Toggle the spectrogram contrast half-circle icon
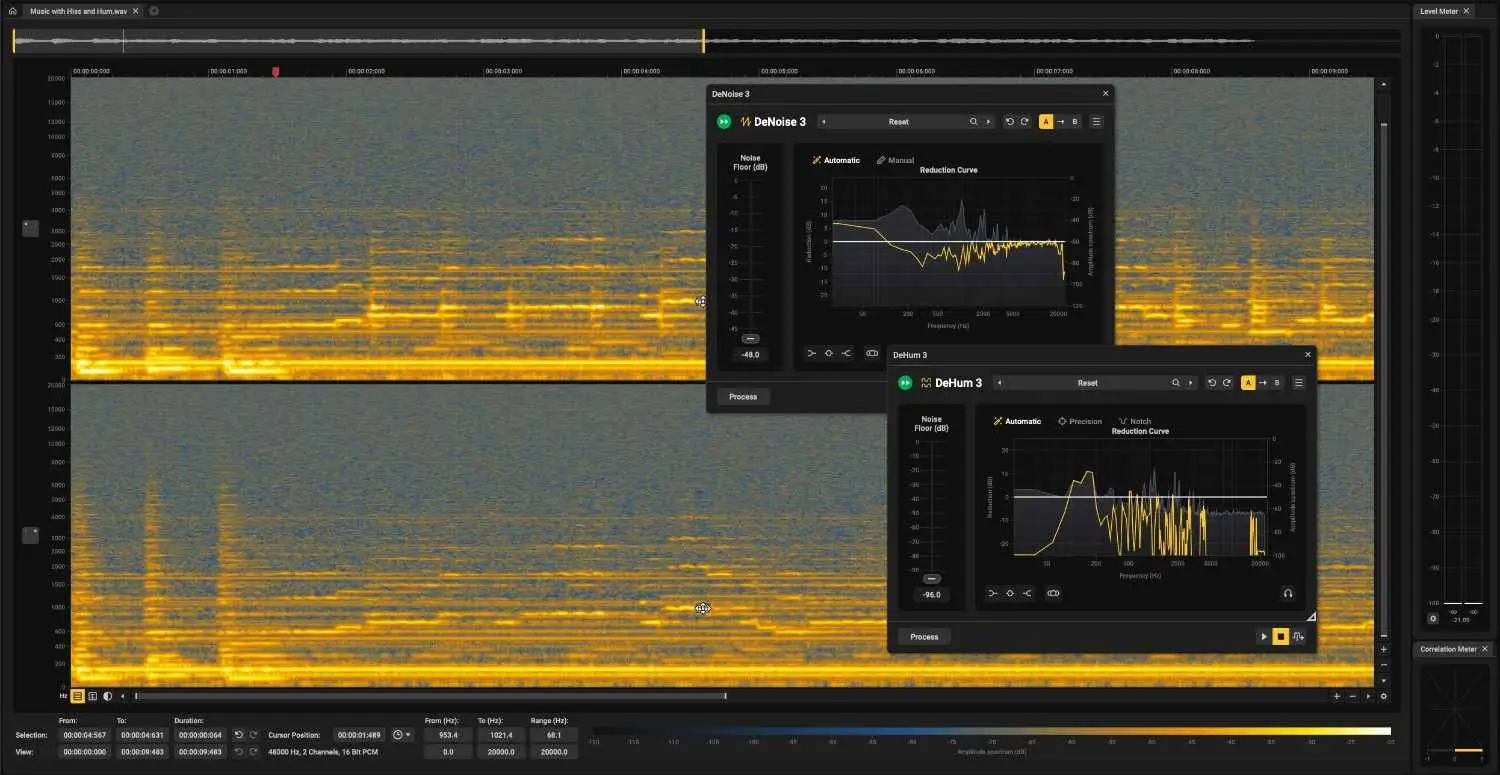 point(107,696)
